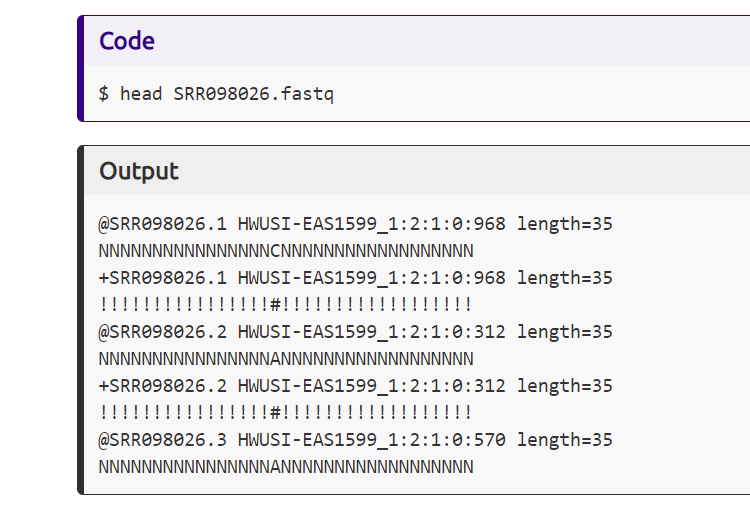Click the head SRR098026.fastq command line
The image size is (750, 508).
(216, 94)
